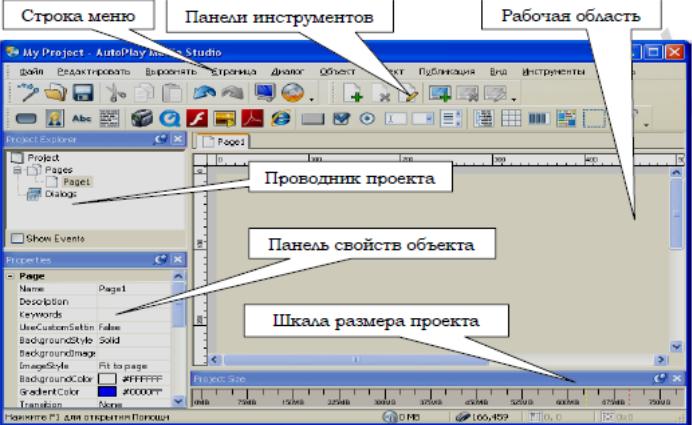Click Properties panel scroll down arrow
This screenshot has width=692, height=425.
pos(178,401)
